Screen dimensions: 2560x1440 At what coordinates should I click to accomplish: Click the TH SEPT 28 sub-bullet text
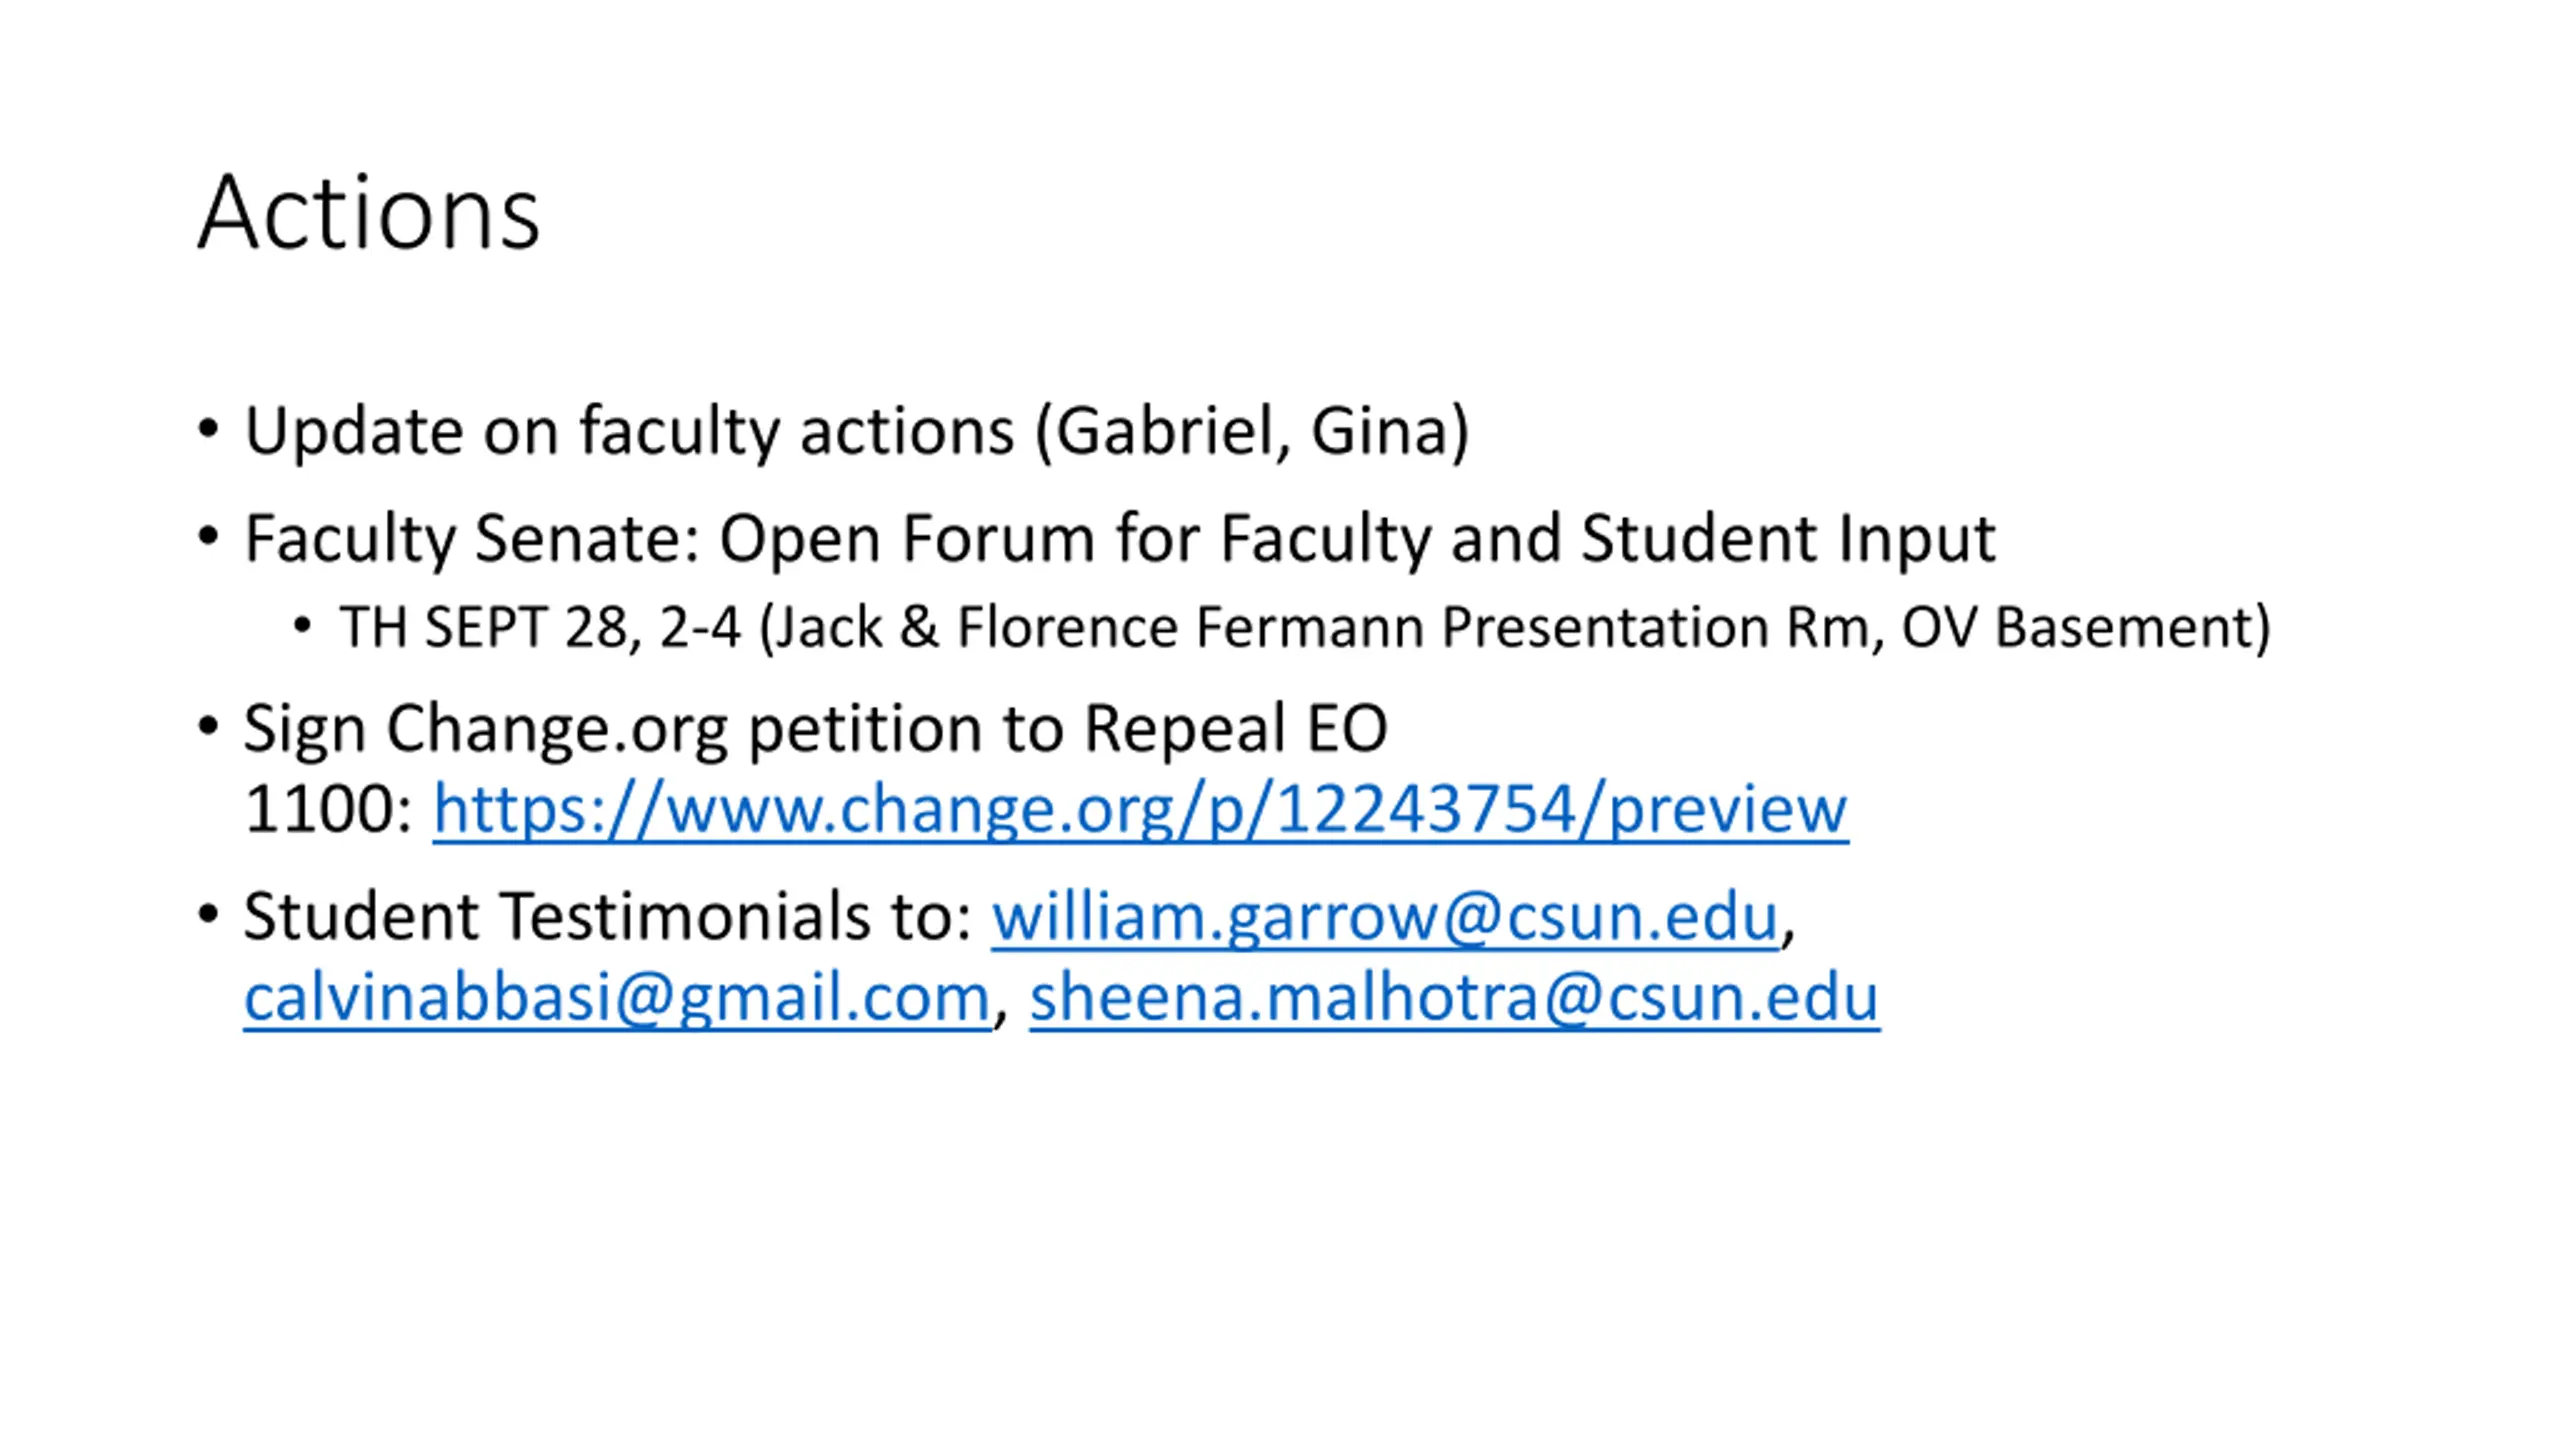coord(1305,628)
